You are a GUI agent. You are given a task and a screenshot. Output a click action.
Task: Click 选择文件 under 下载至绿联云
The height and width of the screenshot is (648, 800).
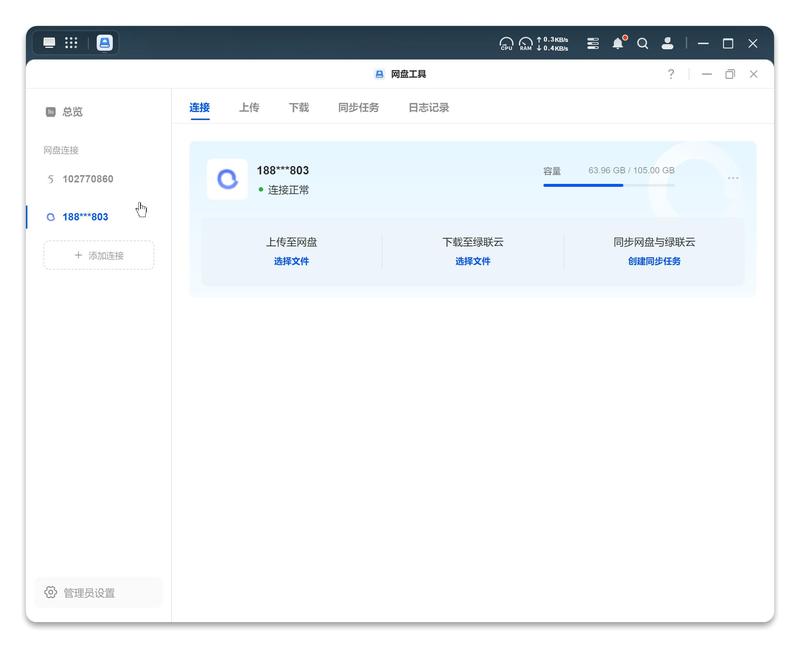point(473,261)
